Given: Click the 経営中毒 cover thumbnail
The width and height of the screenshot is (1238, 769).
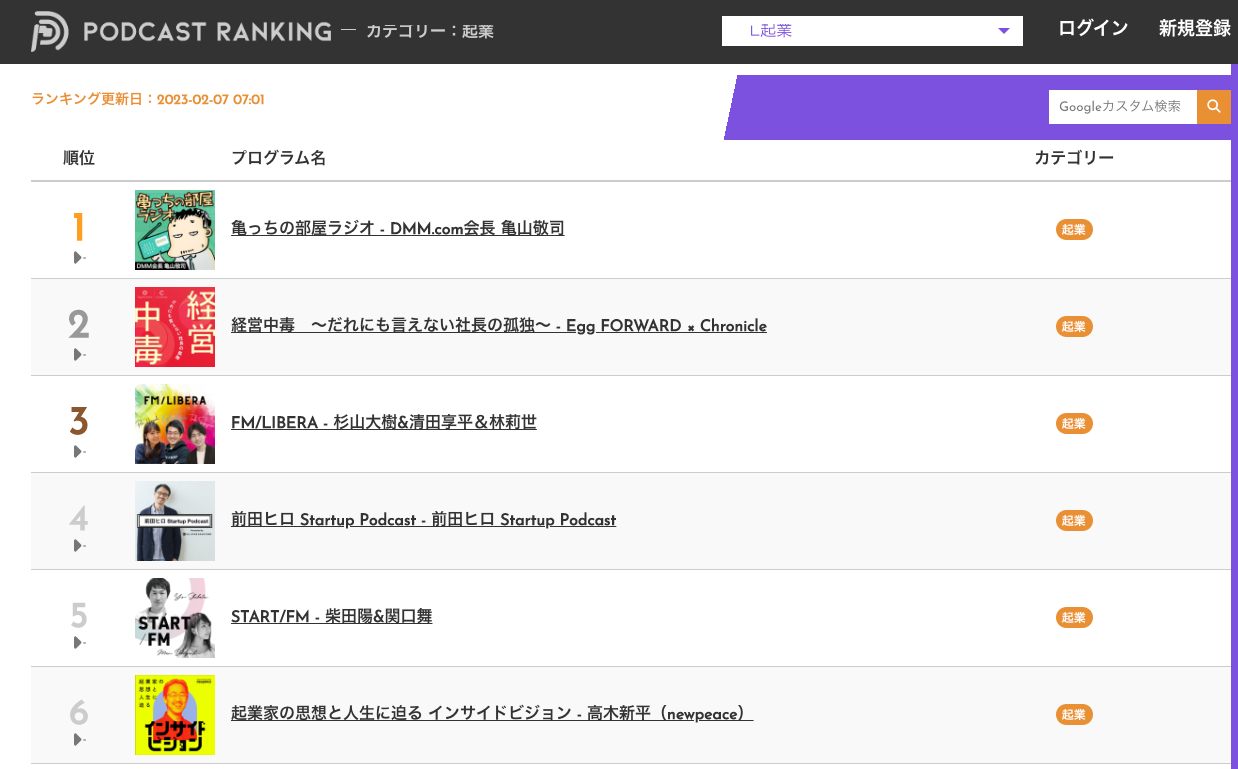Looking at the screenshot, I should click(x=175, y=327).
